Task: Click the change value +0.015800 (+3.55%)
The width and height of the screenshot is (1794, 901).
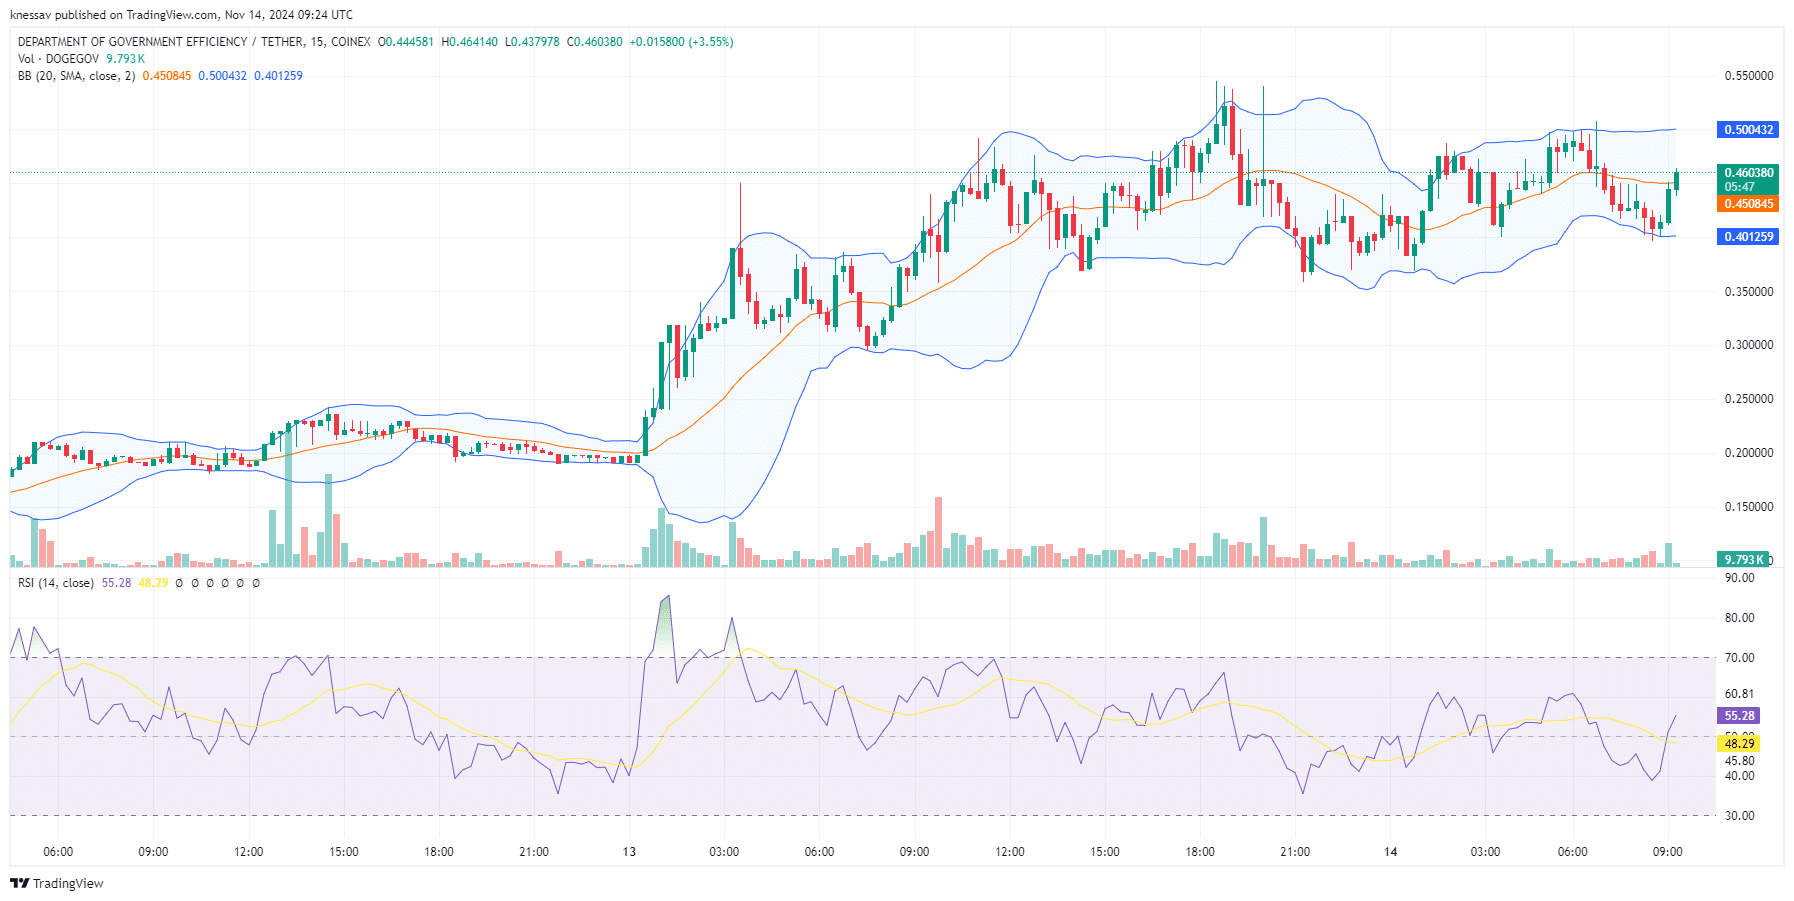Action: 681,42
